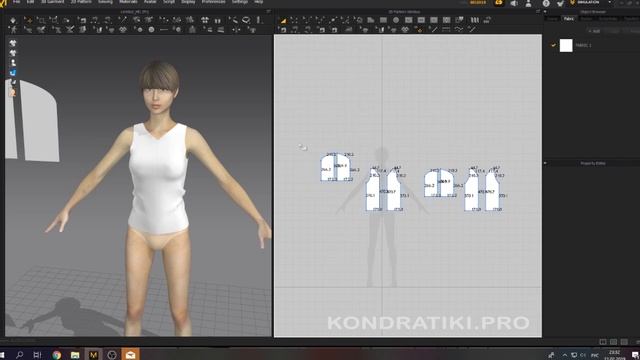
Task: Click the pause-shaped bars icon in 3D toolbar
Action: coord(218,20)
